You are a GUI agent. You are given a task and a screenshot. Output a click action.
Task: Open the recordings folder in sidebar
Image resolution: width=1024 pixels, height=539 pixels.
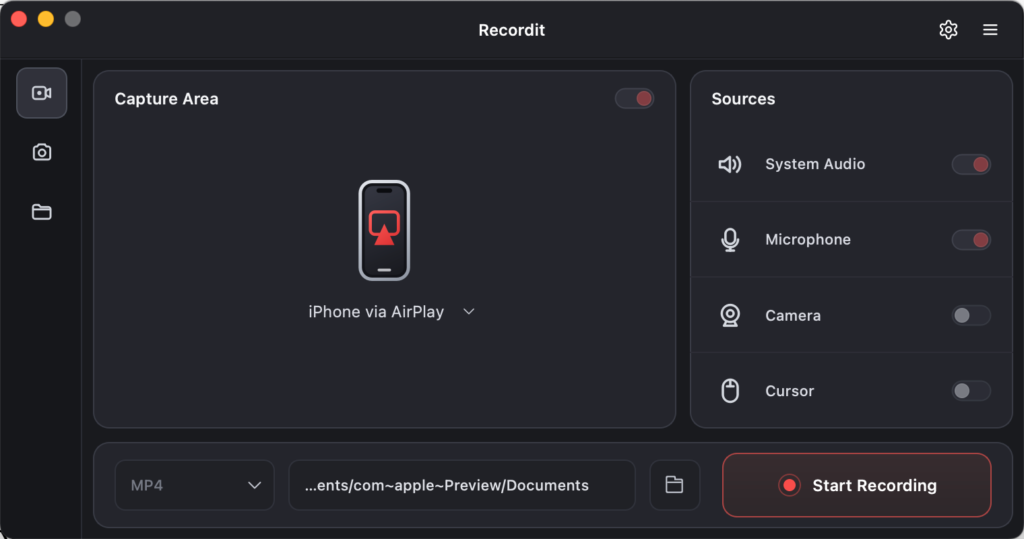42,212
